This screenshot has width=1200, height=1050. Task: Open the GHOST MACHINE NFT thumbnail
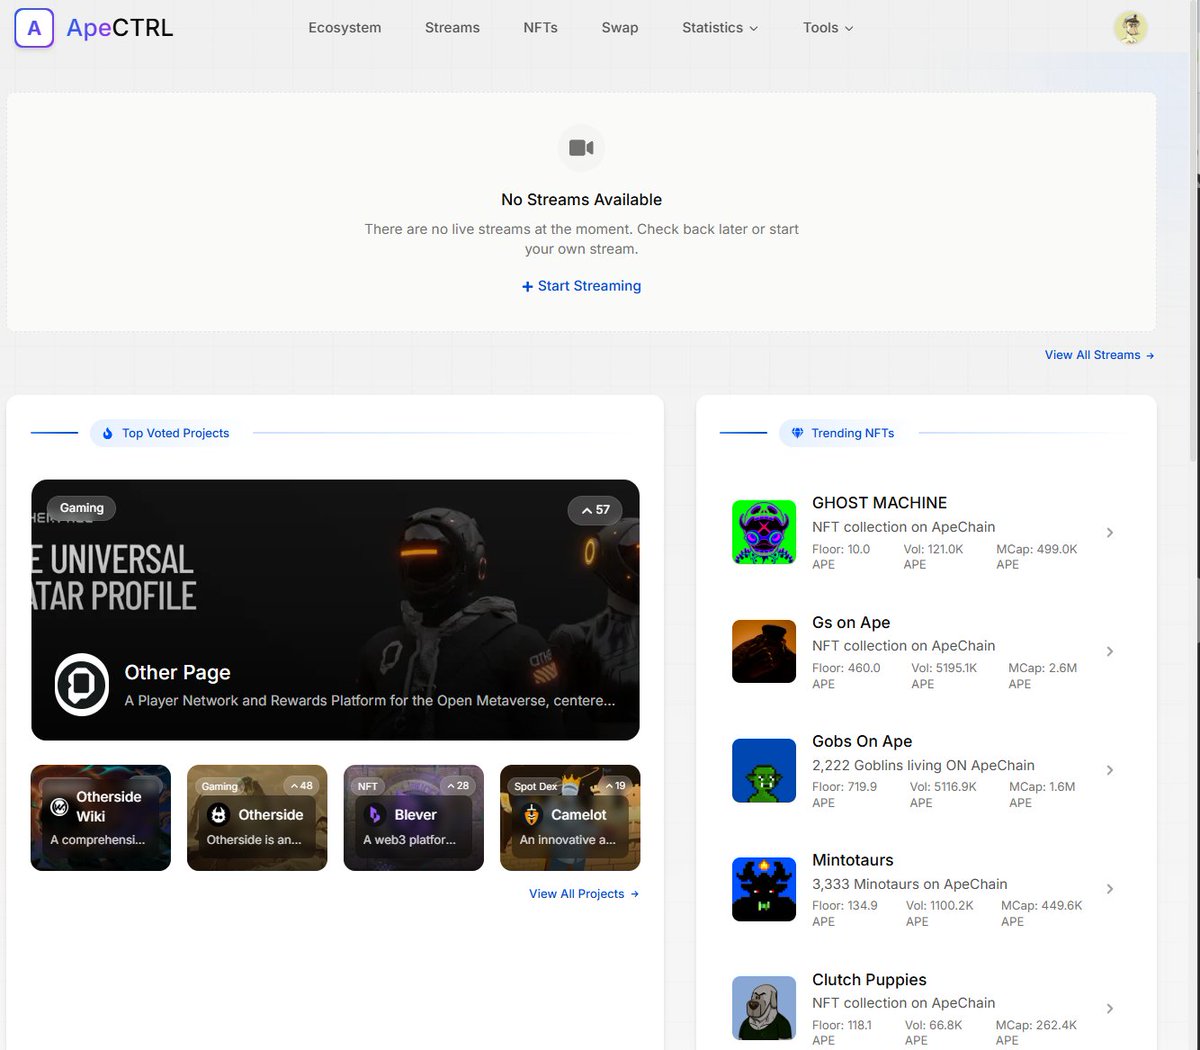(764, 532)
